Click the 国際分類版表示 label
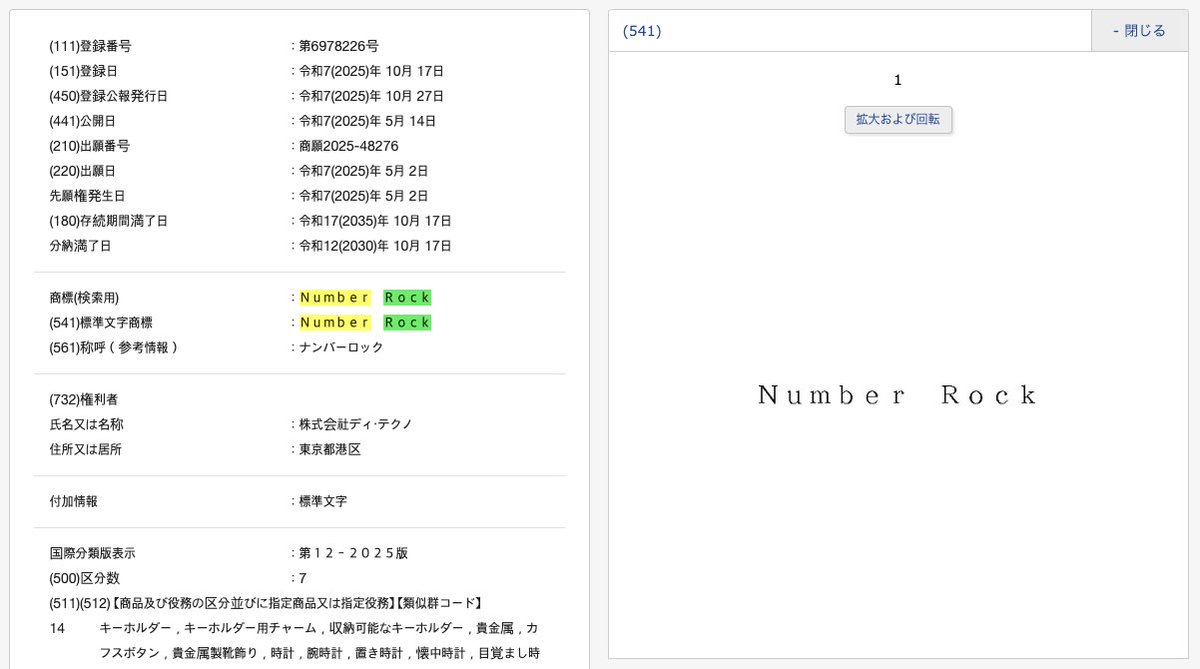 tap(92, 553)
